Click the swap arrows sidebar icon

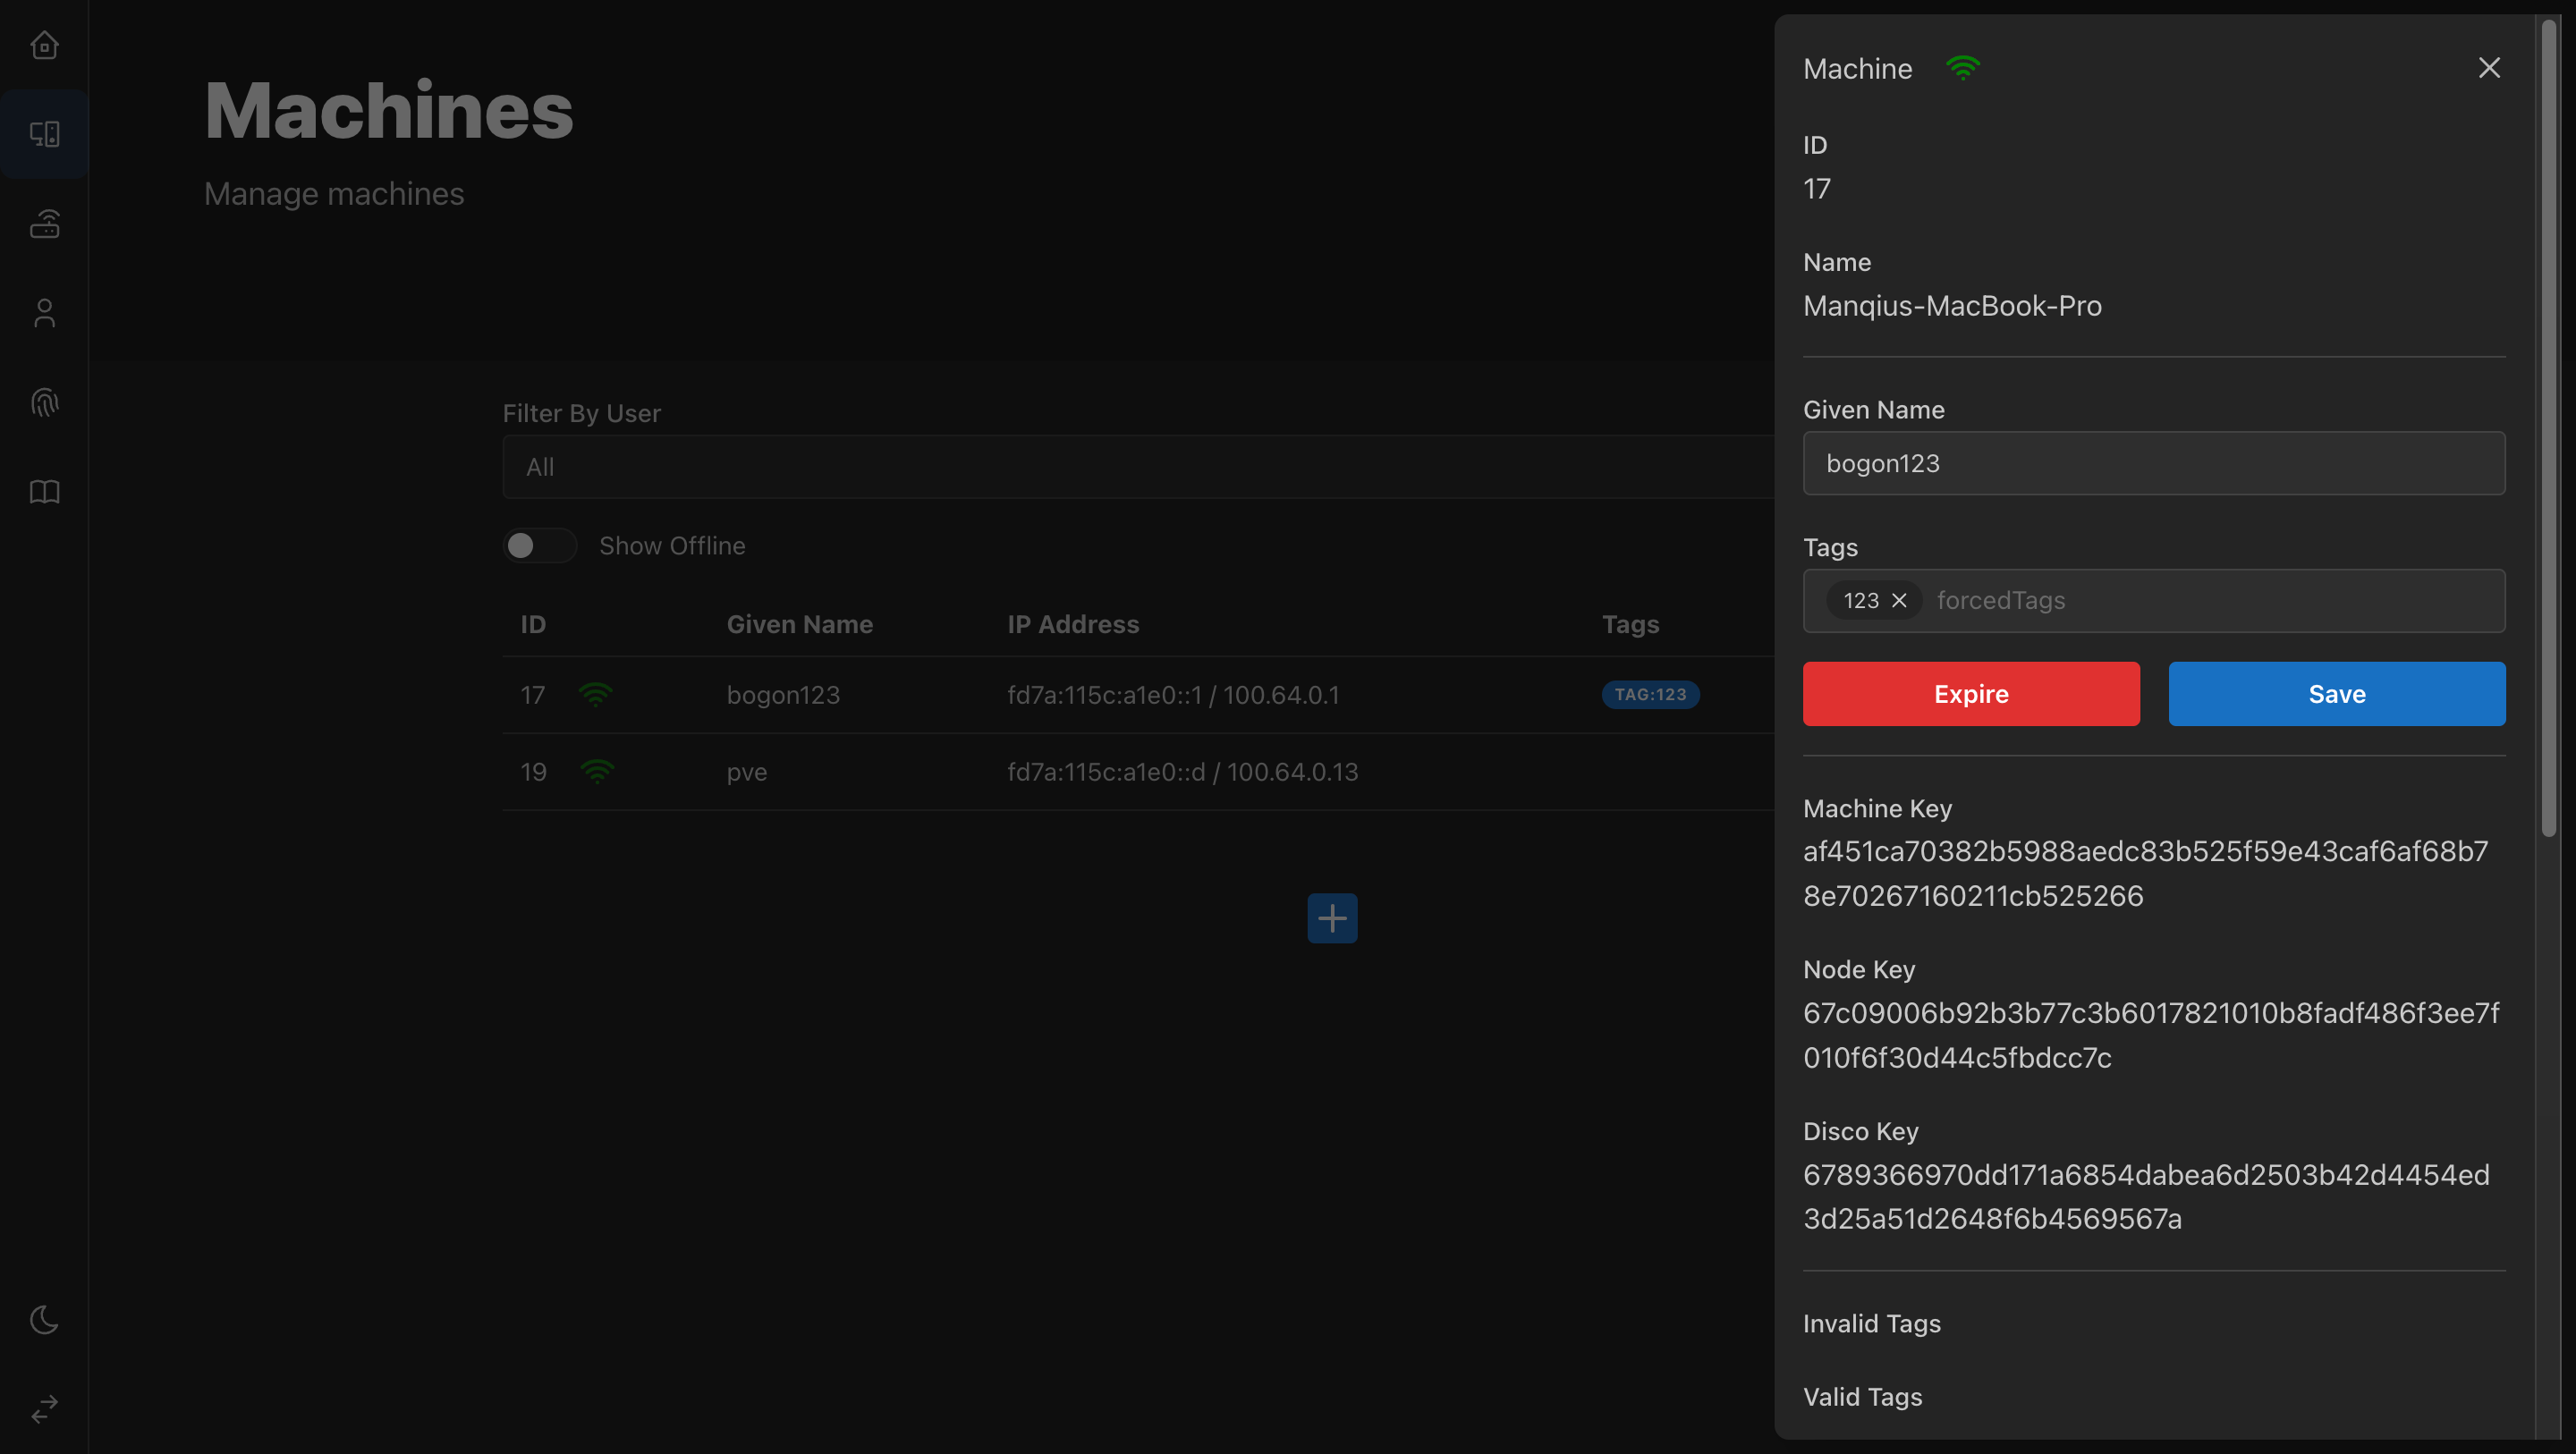[44, 1409]
